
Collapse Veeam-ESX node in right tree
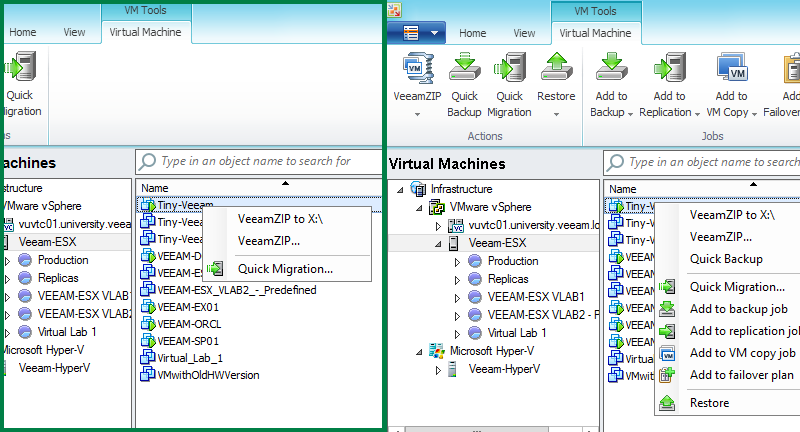pyautogui.click(x=438, y=244)
